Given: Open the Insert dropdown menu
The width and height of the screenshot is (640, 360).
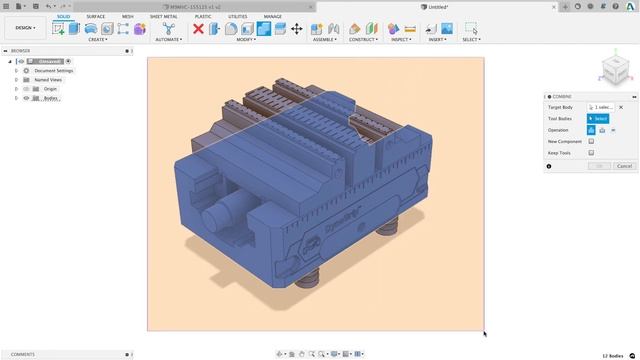Looking at the screenshot, I should click(x=438, y=40).
